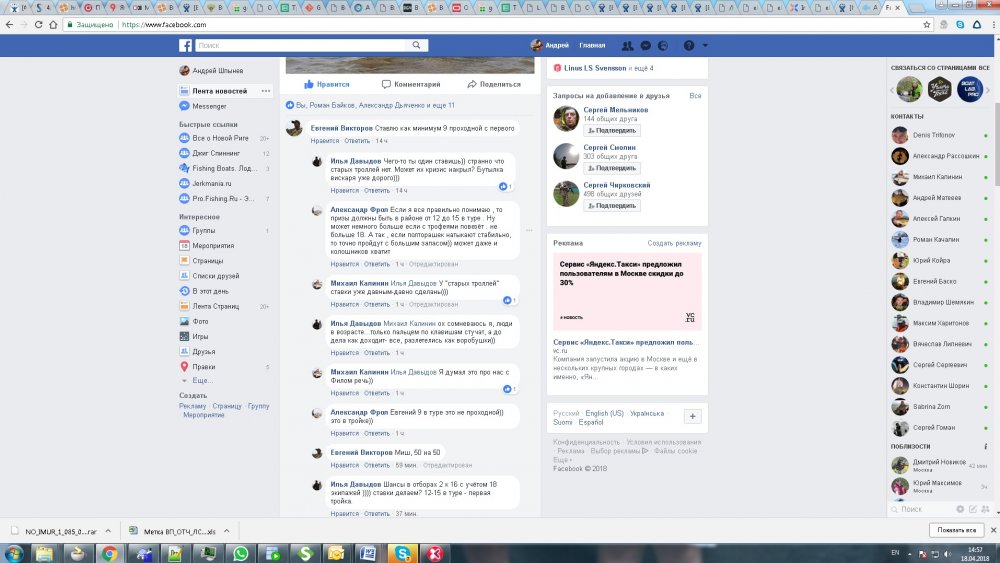This screenshot has height=563, width=1000.
Task: Expand the Ещё list in left sidebar
Action: [198, 381]
